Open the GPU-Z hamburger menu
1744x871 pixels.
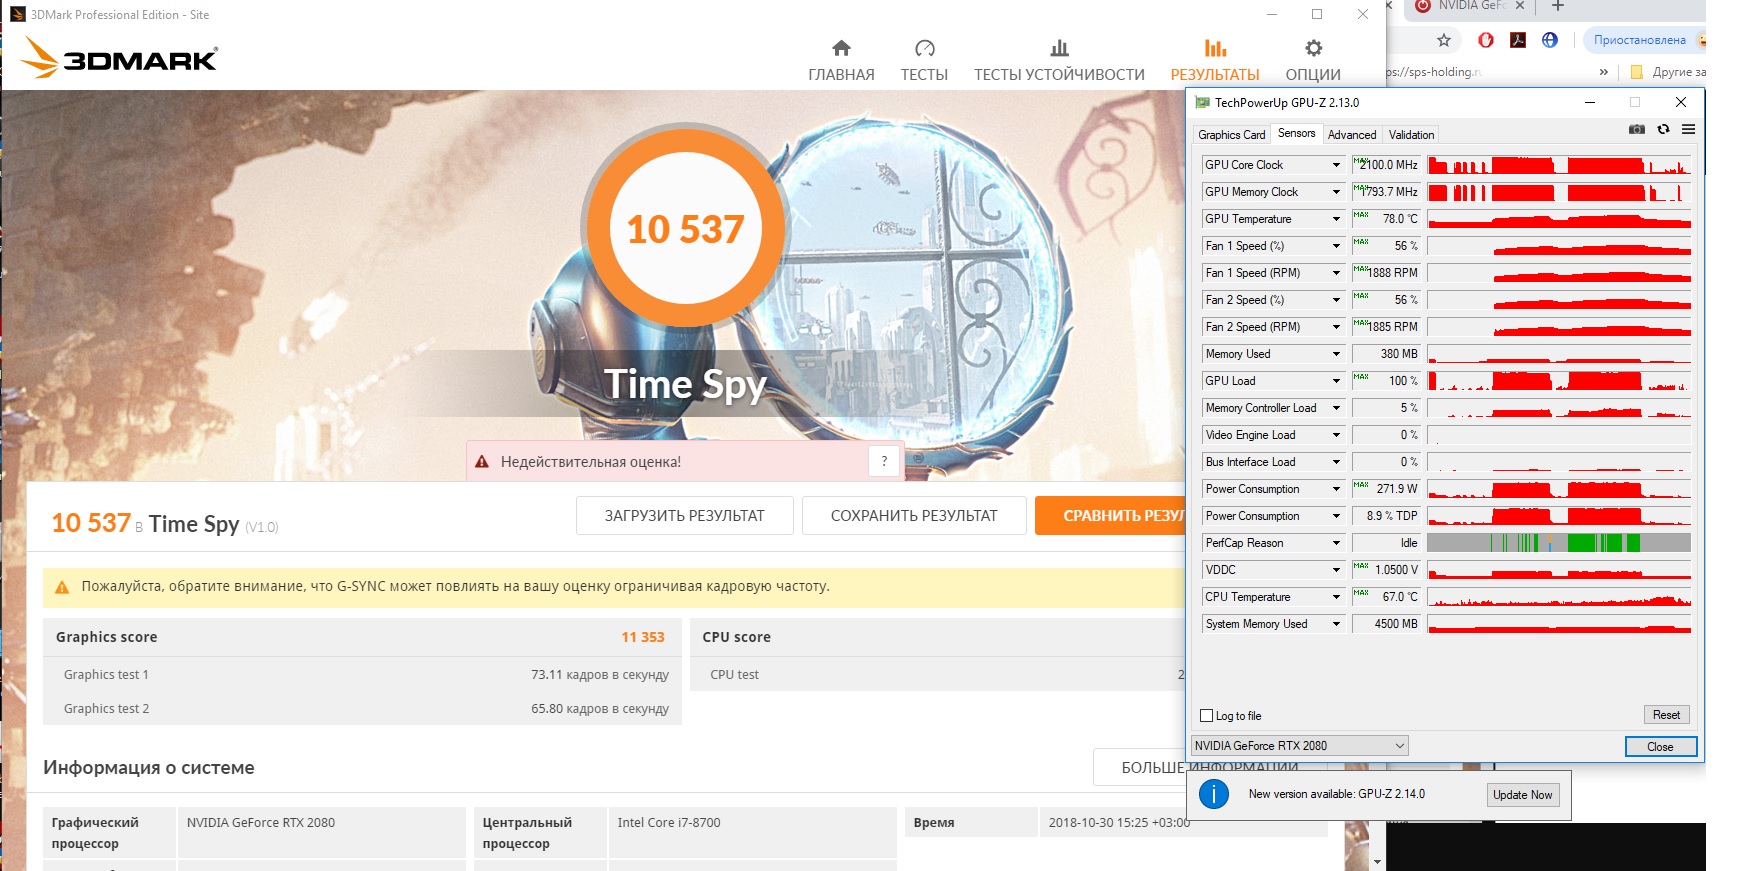click(x=1688, y=129)
